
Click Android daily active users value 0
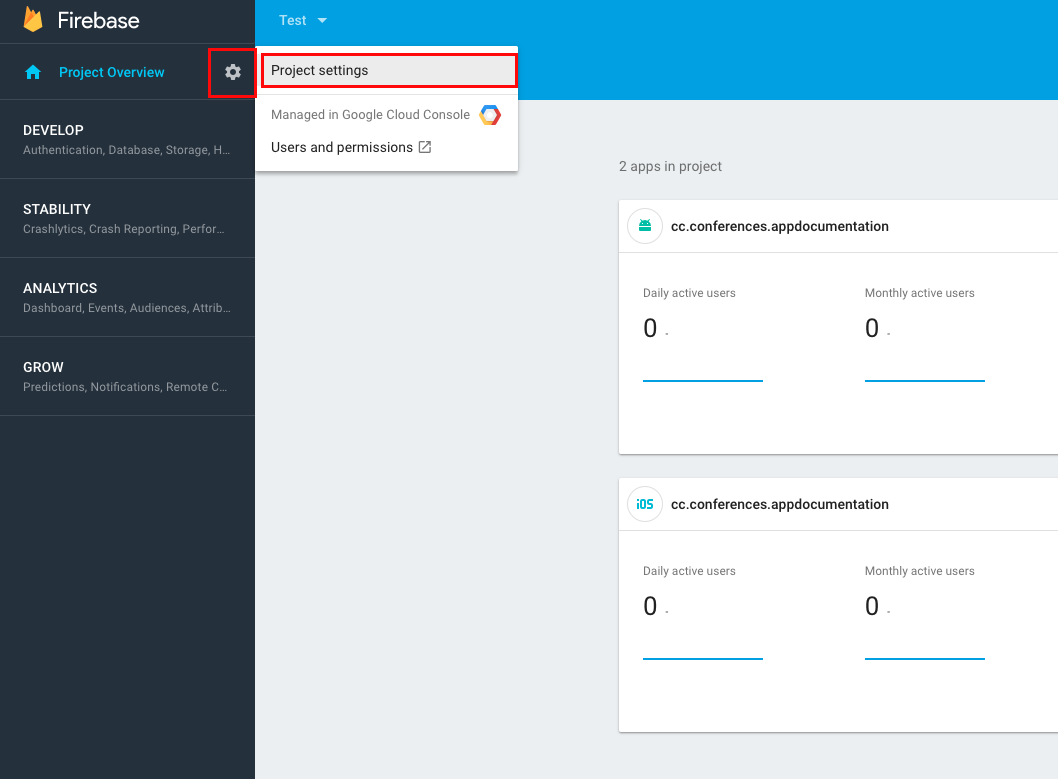tap(650, 328)
